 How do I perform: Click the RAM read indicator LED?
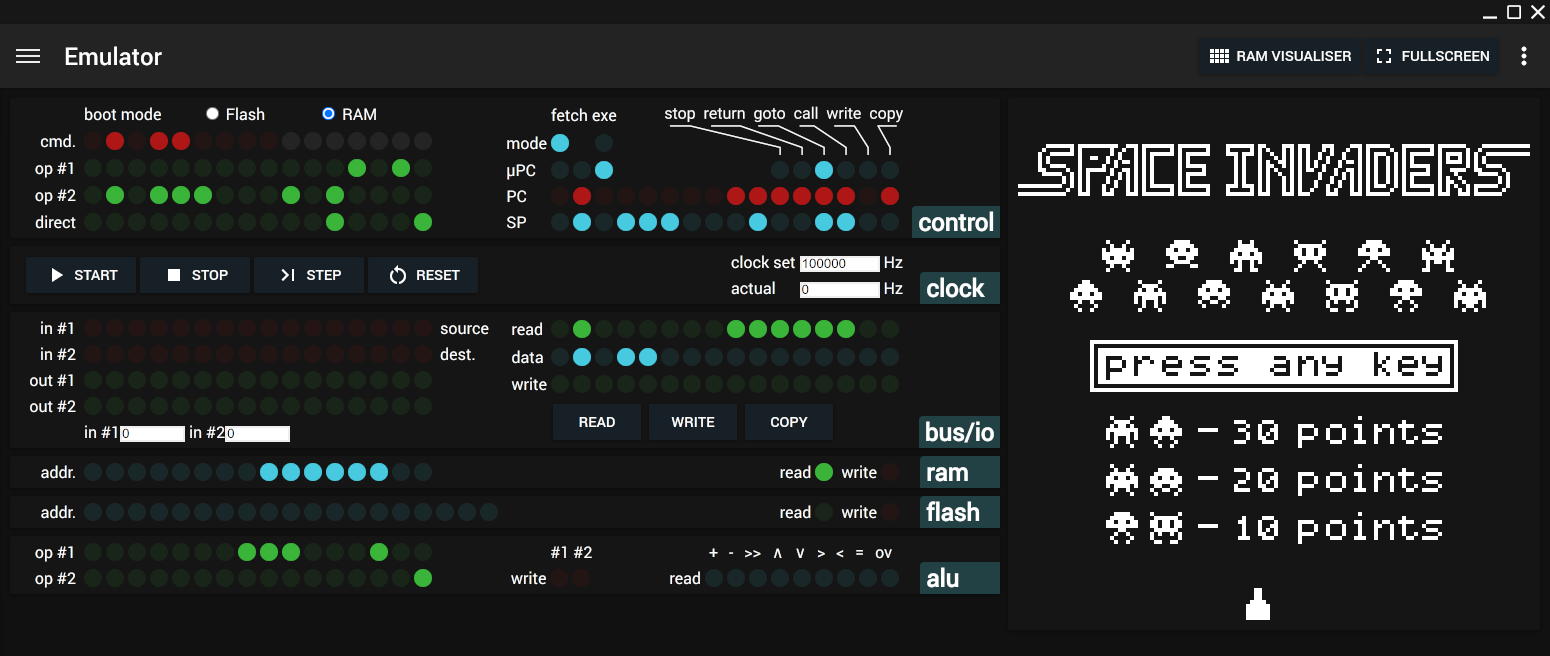click(x=824, y=472)
